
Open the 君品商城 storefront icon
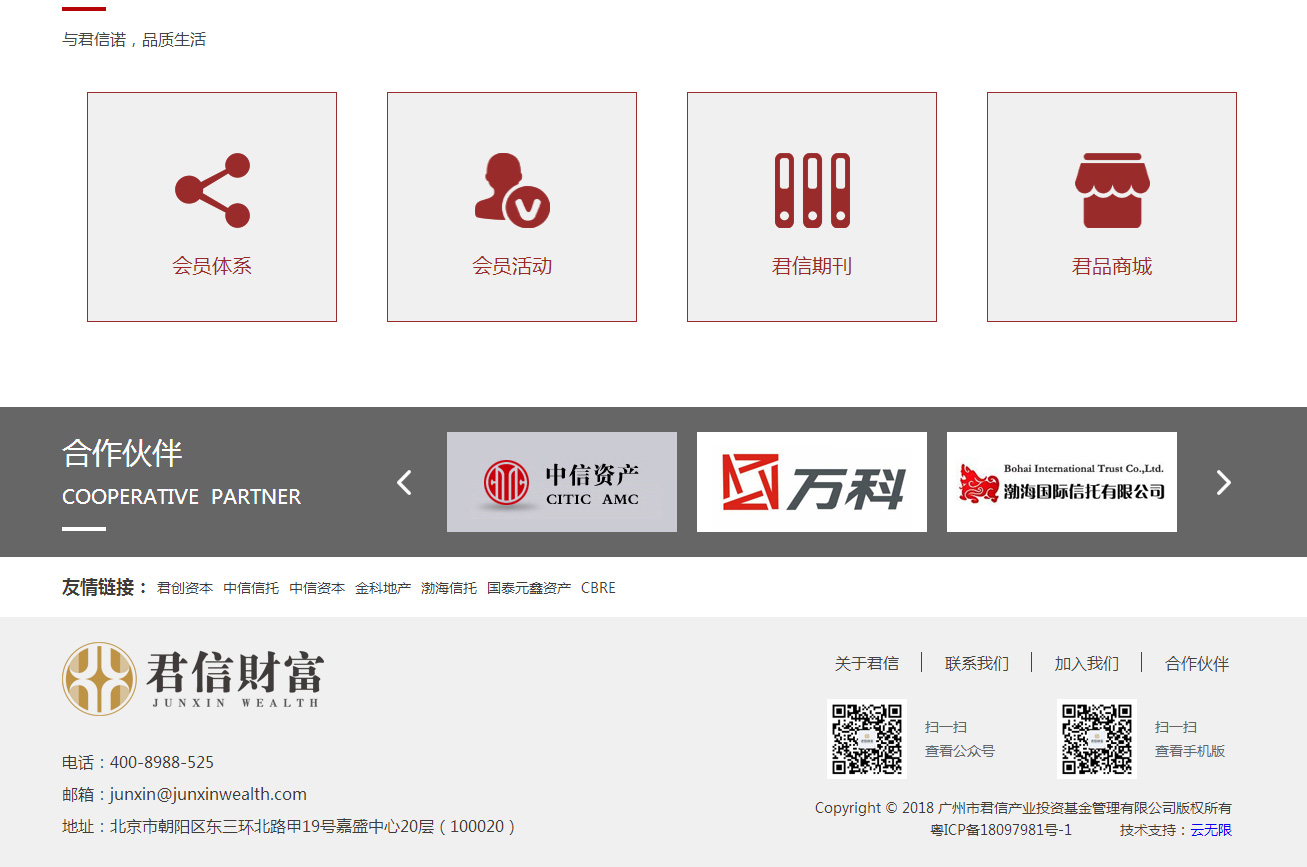pos(1112,190)
